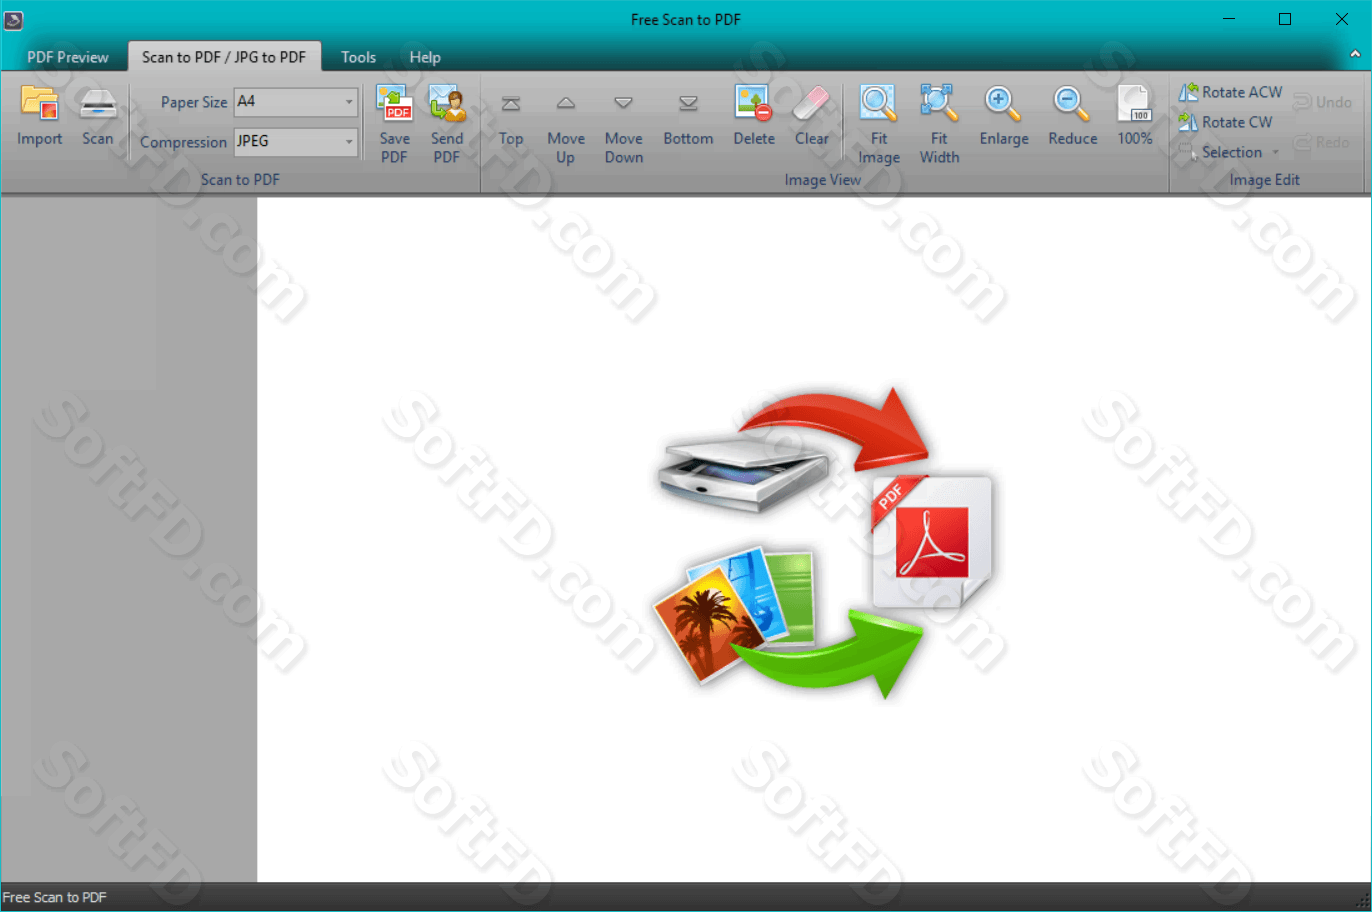Viewport: 1372px width, 912px height.
Task: Enlarge the image view
Action: coord(1003,103)
